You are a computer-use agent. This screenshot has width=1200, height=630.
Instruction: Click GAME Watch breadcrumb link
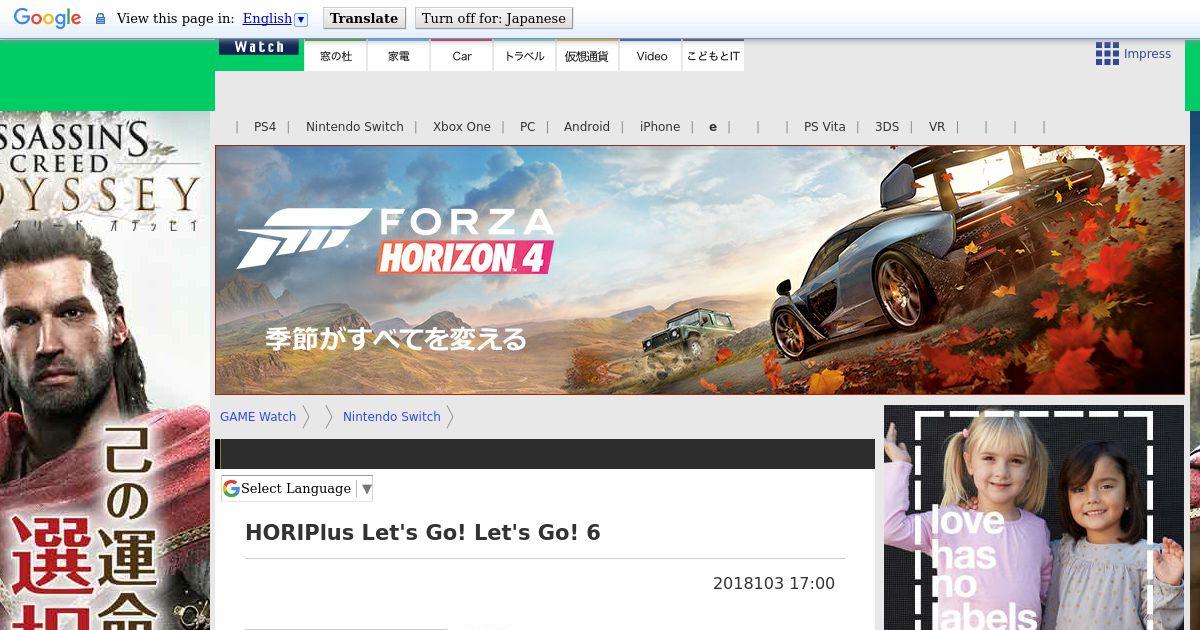coord(258,417)
